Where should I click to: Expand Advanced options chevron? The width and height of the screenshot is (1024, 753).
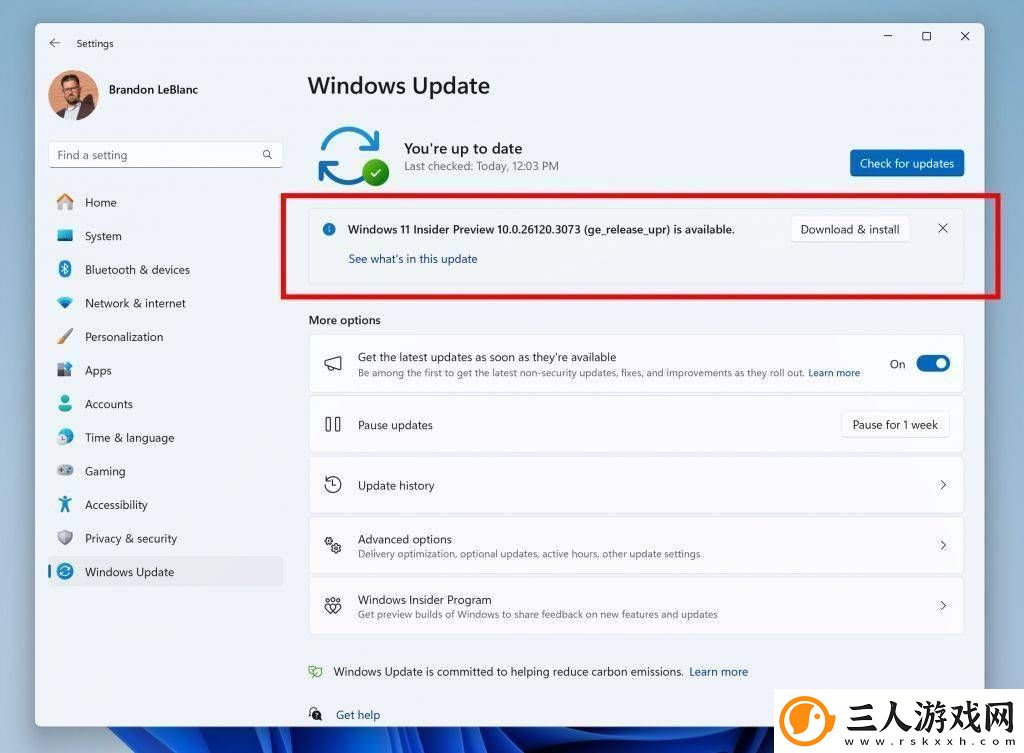[x=943, y=545]
